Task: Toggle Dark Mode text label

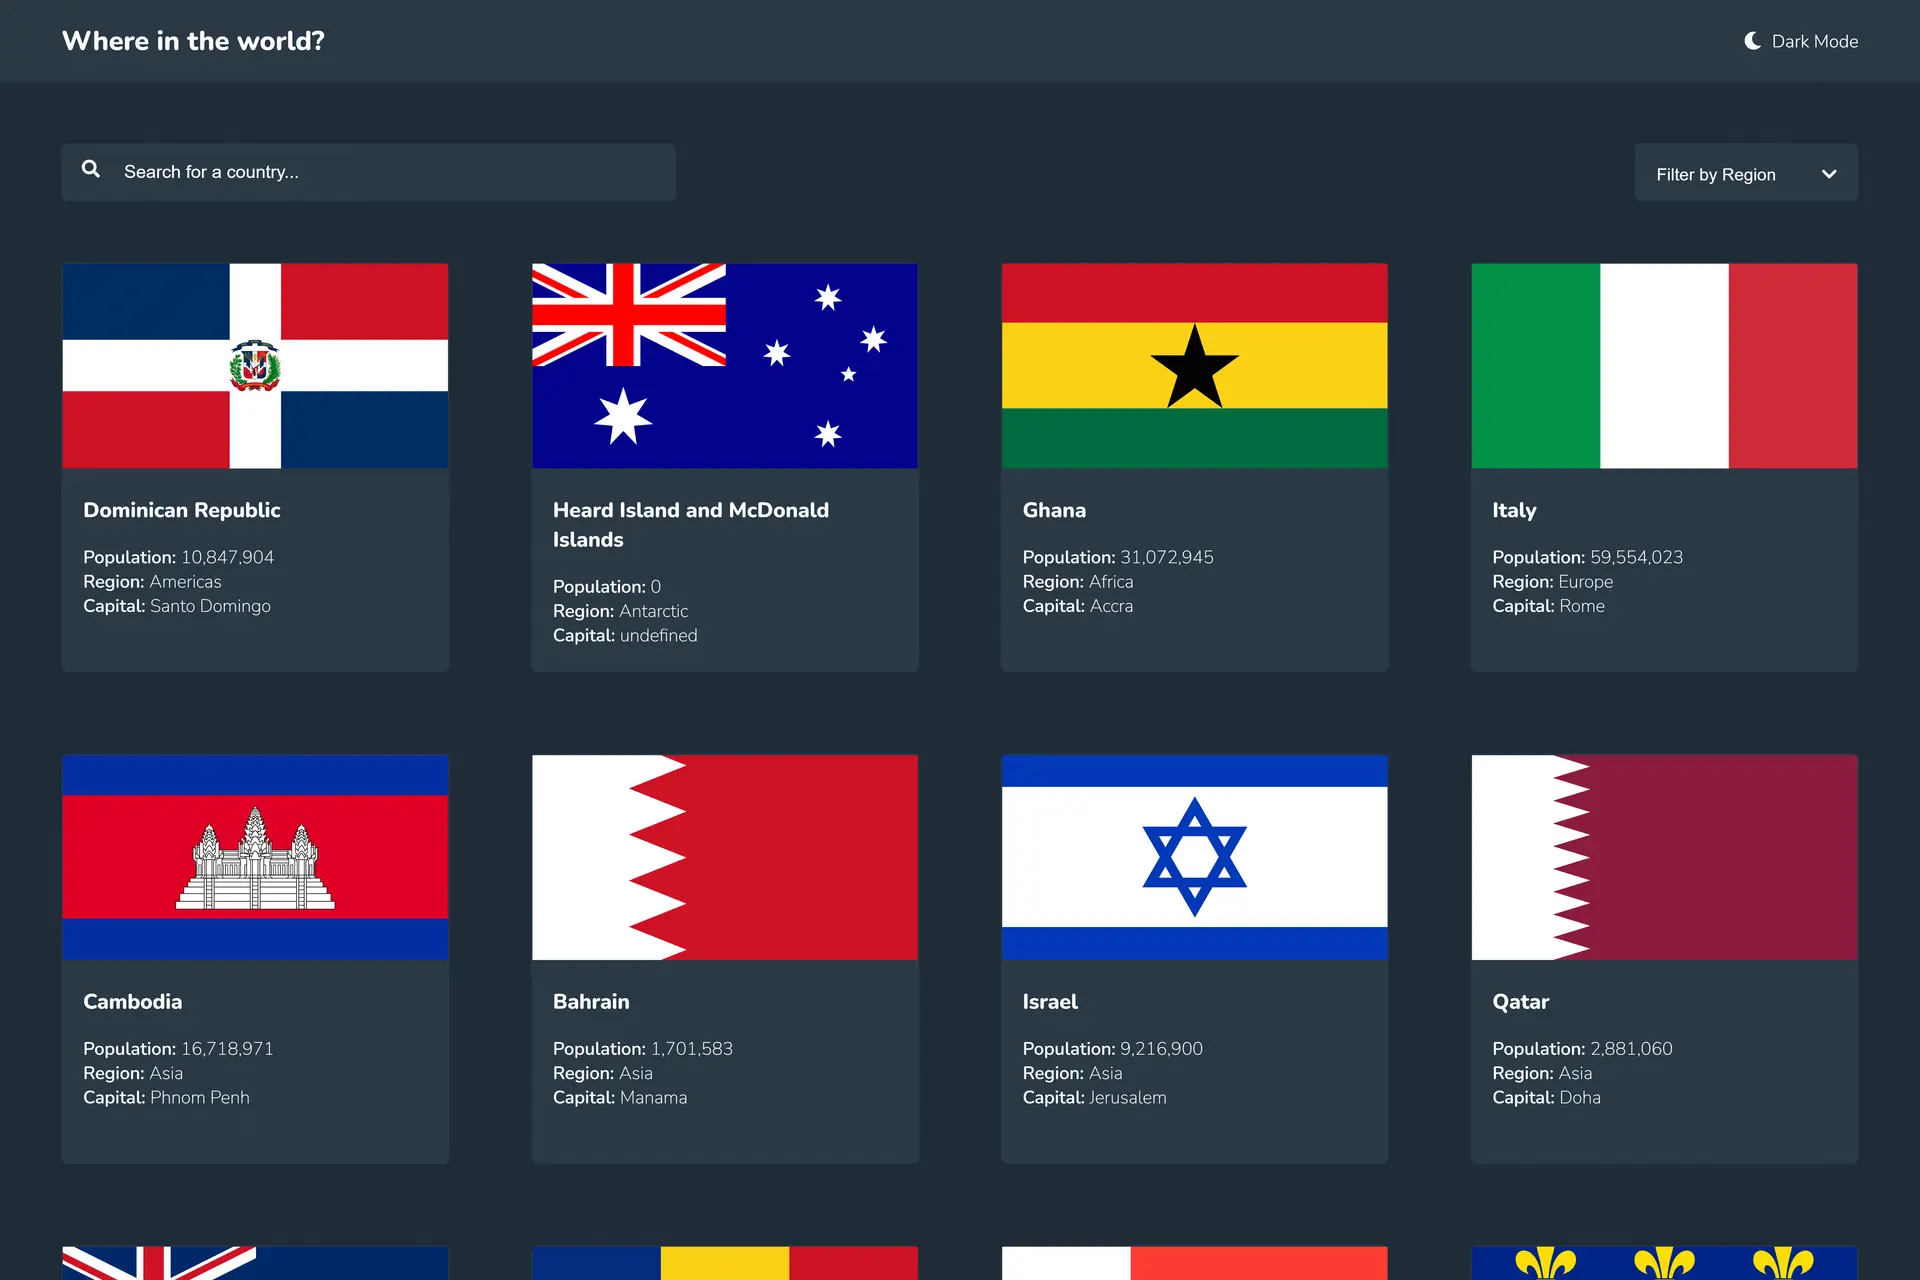Action: 1814,42
